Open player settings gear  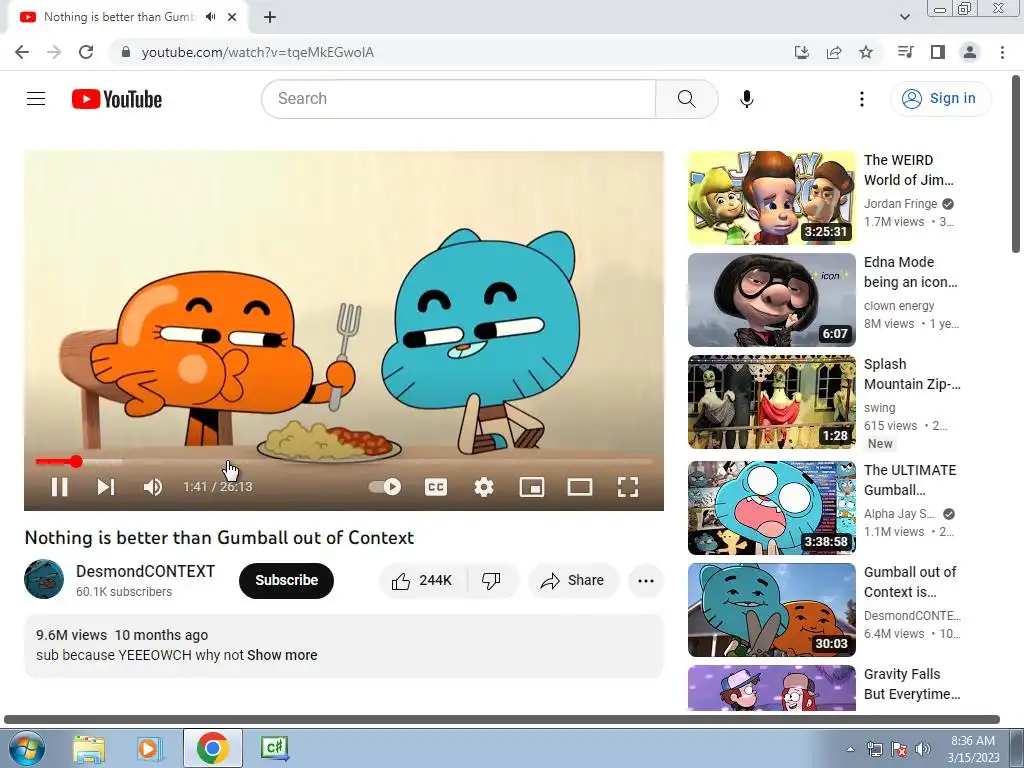[484, 487]
